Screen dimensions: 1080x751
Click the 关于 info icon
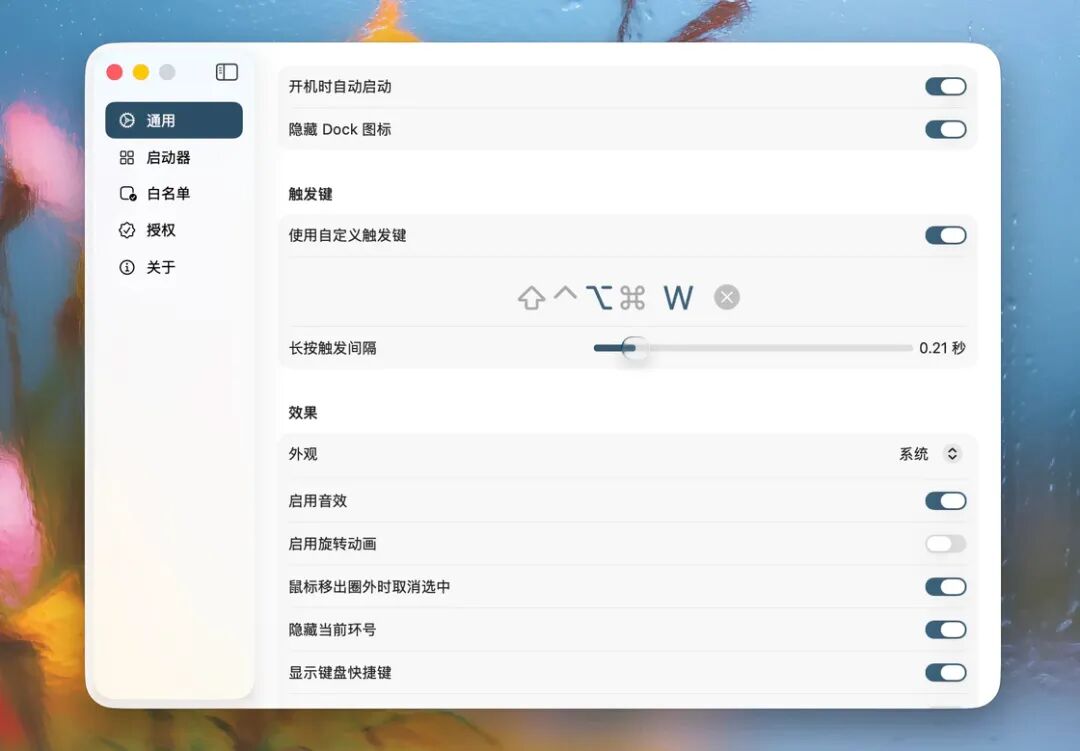[x=127, y=267]
